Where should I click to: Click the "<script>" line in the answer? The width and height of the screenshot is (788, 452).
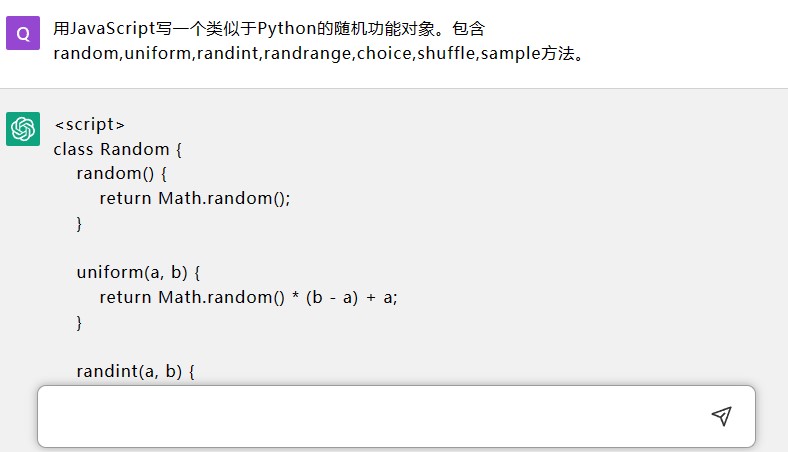(x=89, y=124)
